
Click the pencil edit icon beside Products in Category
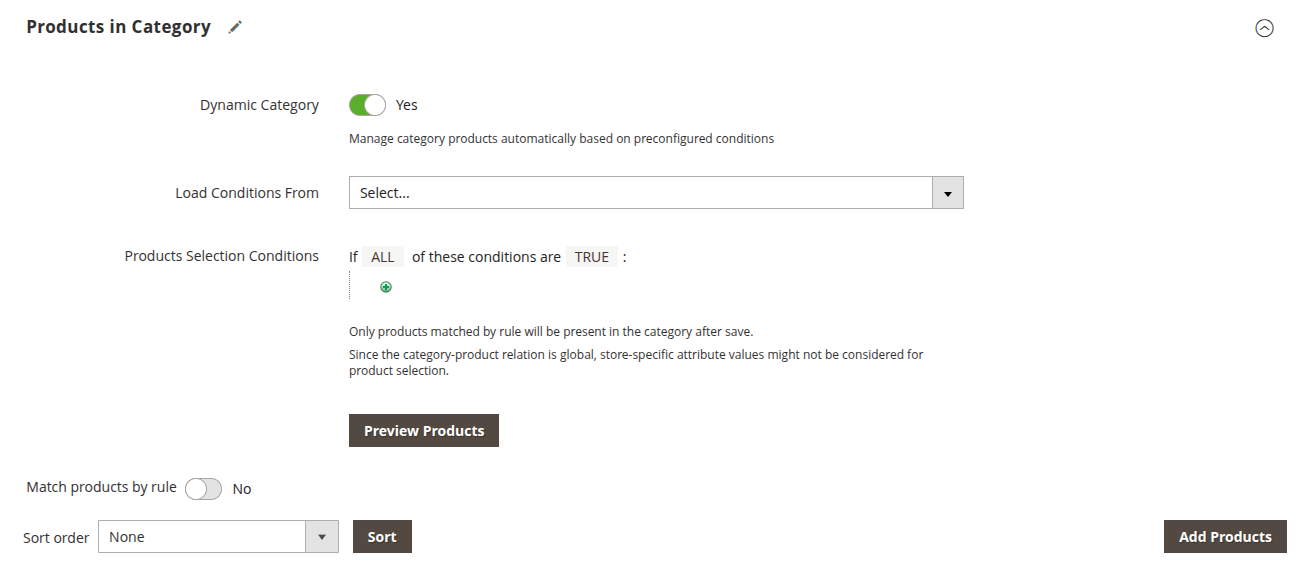[x=235, y=28]
